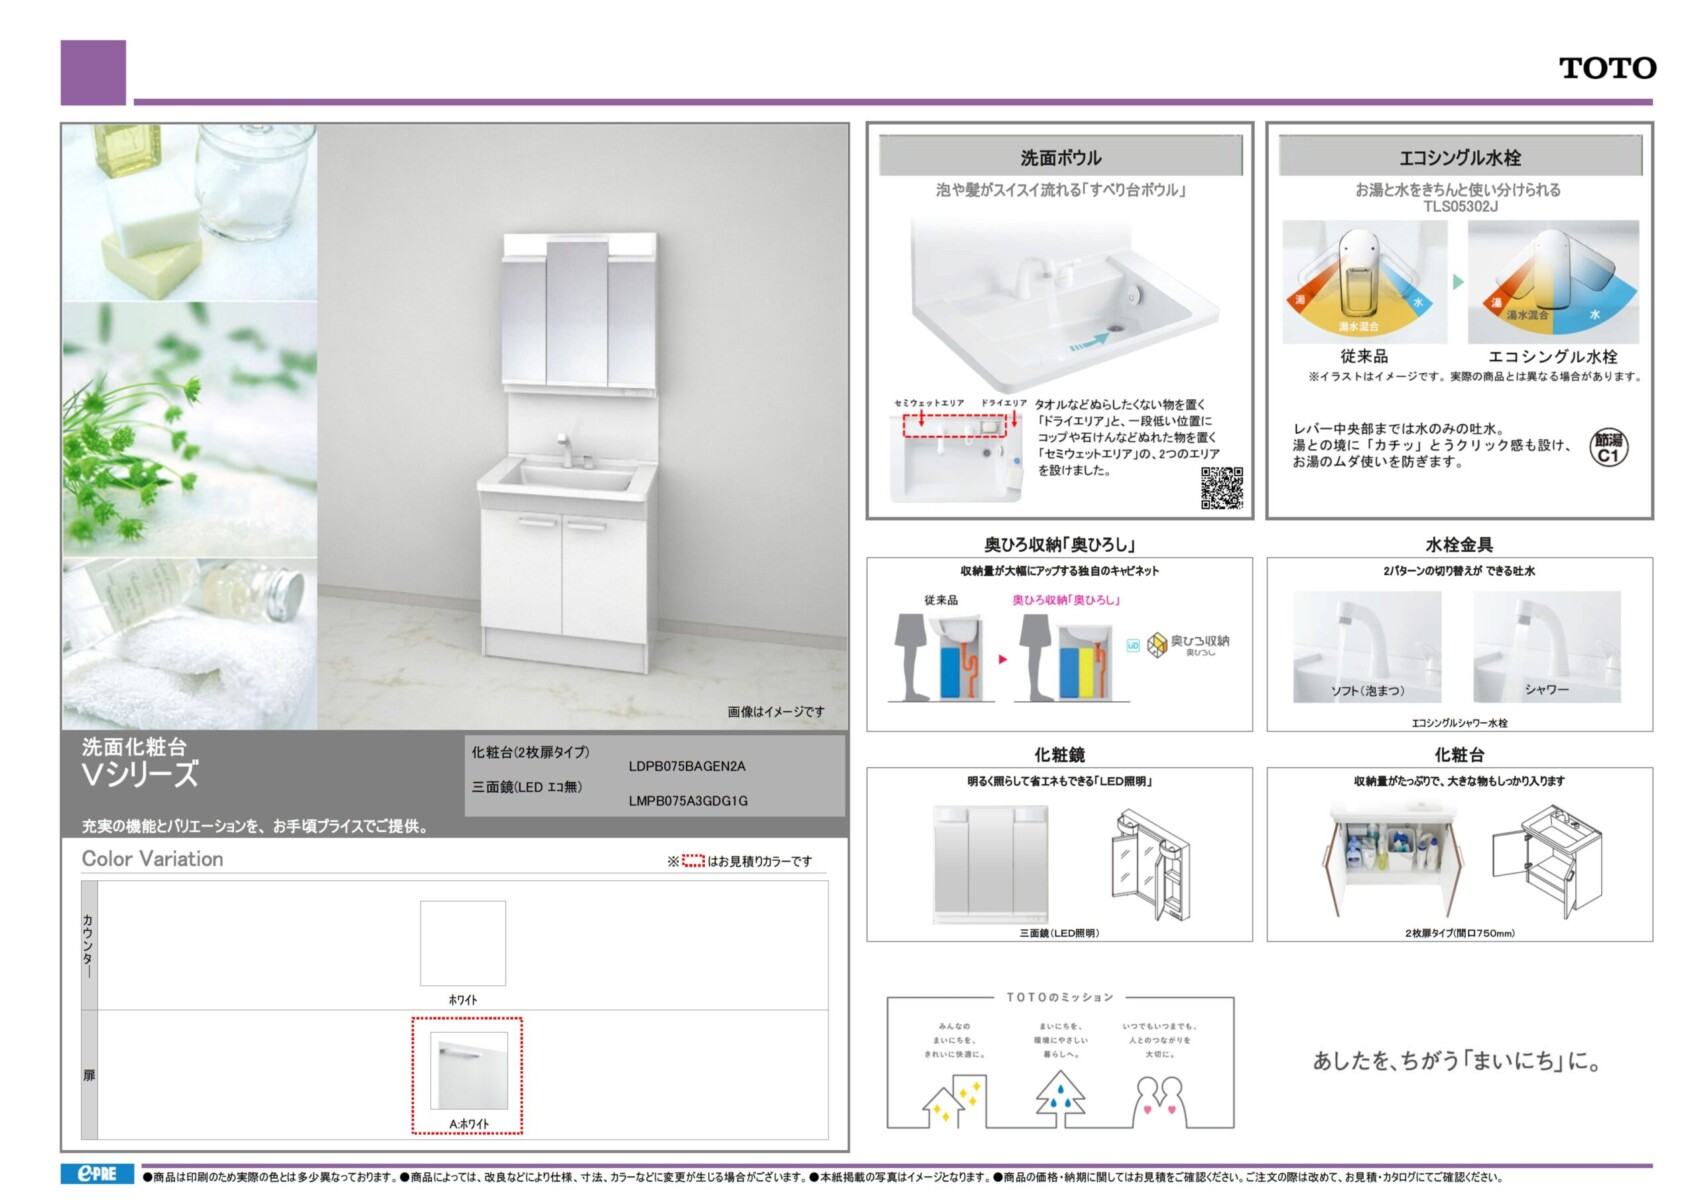Click the Color Variation heading

[153, 859]
